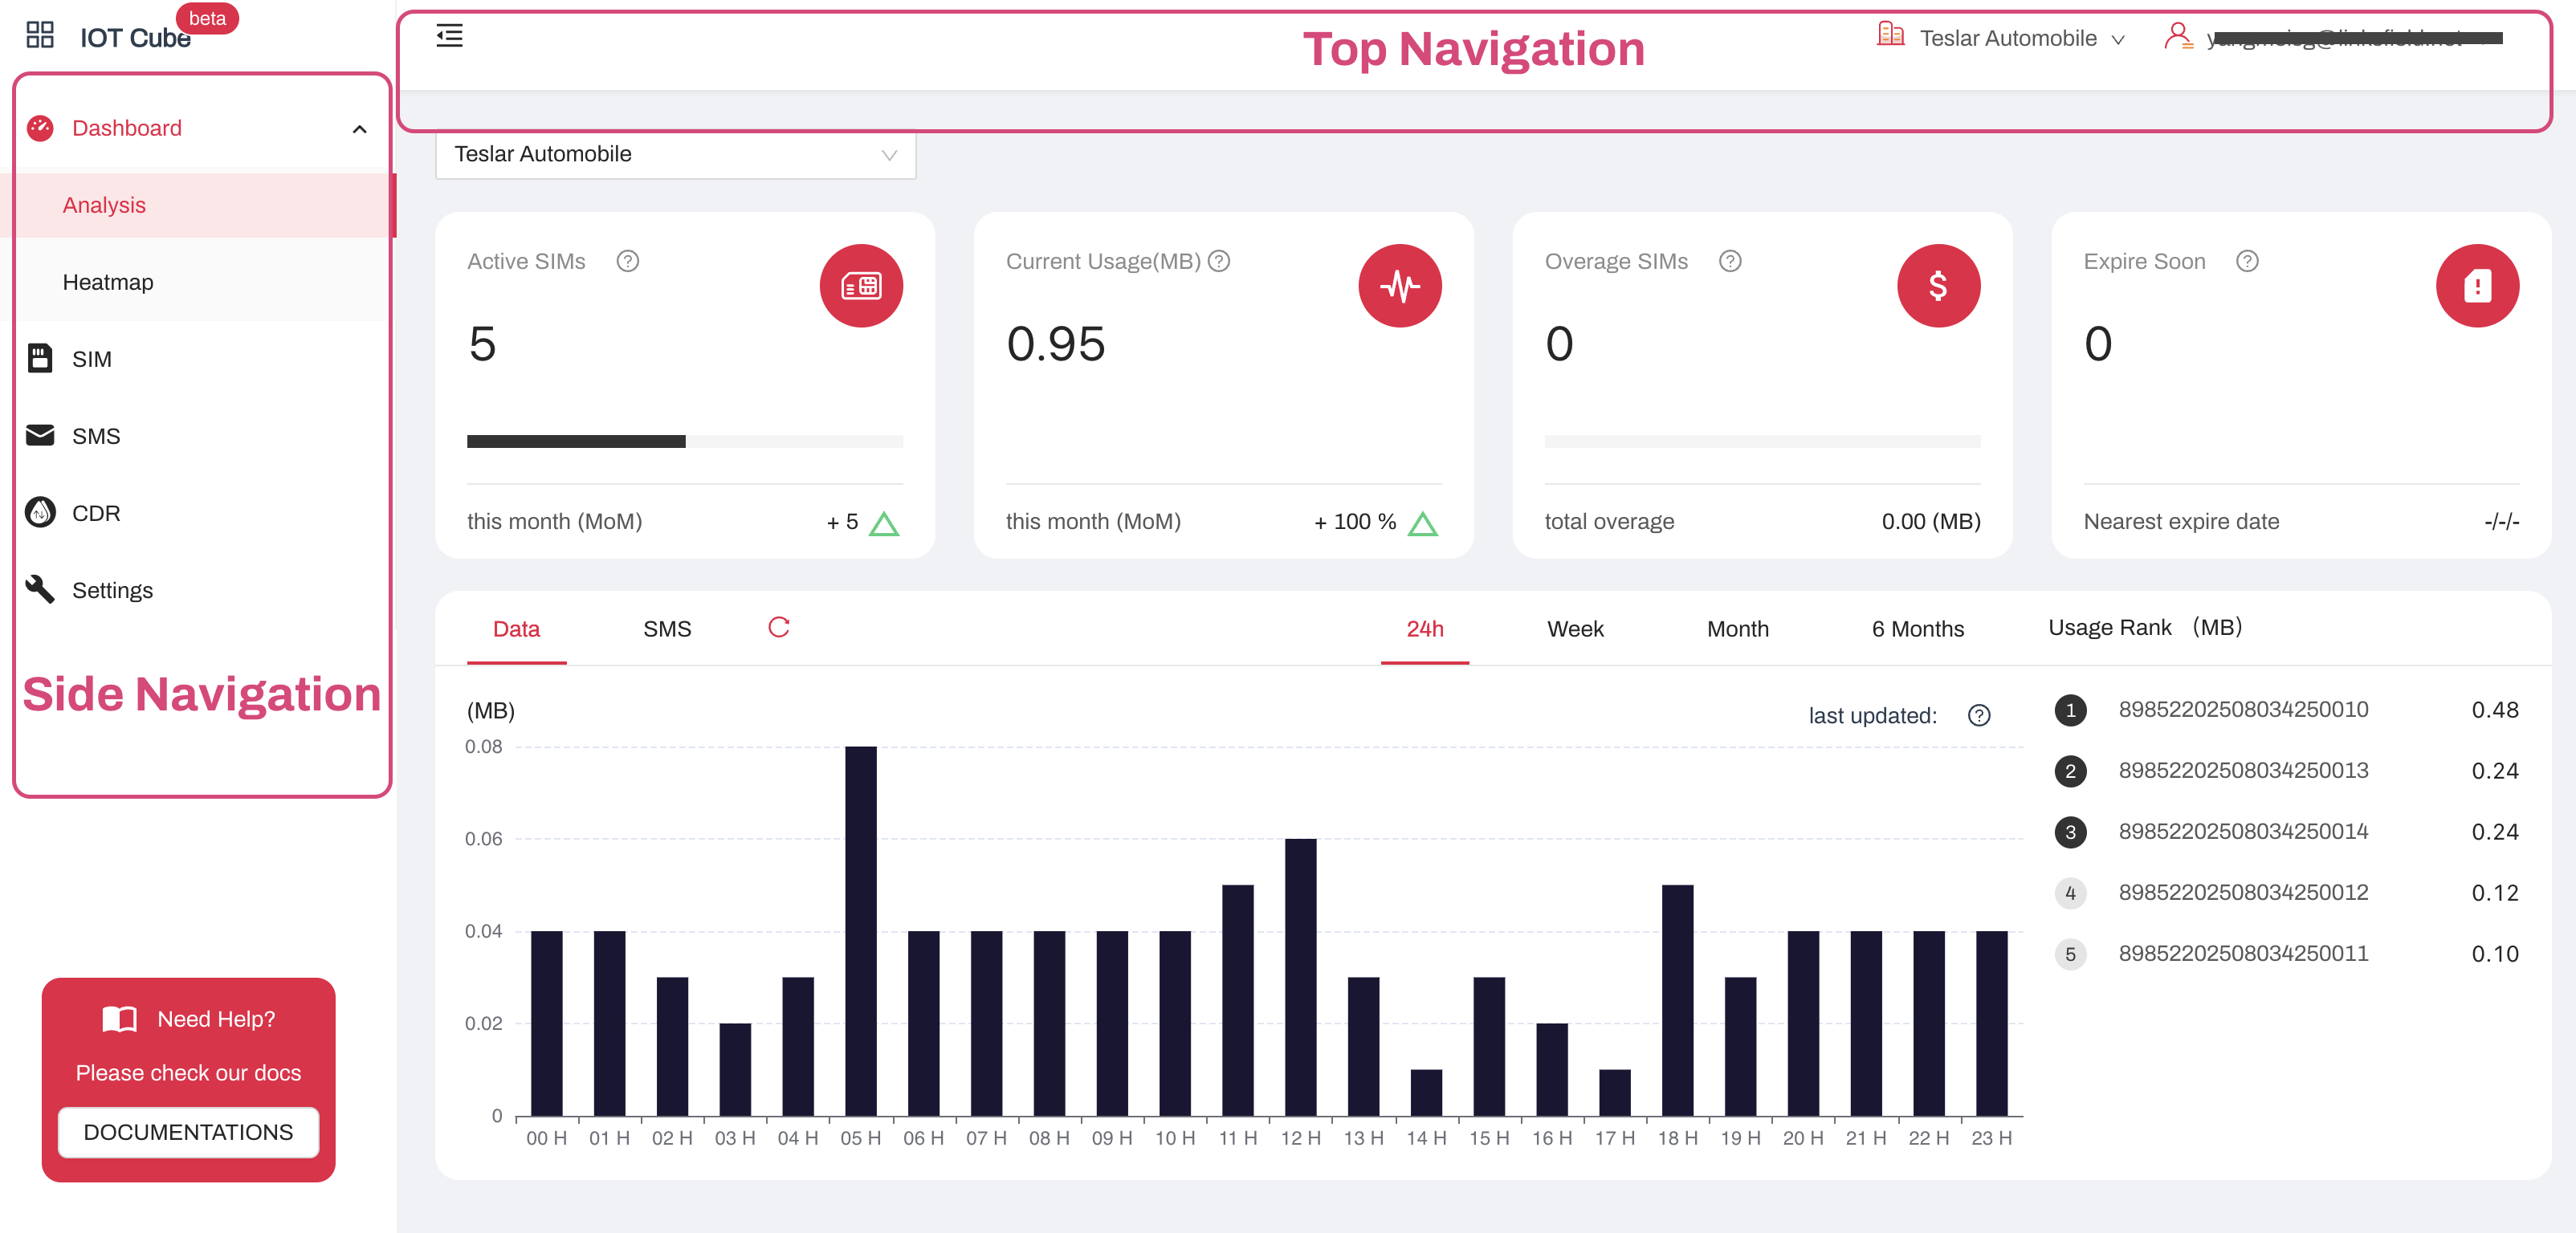2576x1233 pixels.
Task: Click the Usage Rank (MB) heading
Action: [2145, 627]
